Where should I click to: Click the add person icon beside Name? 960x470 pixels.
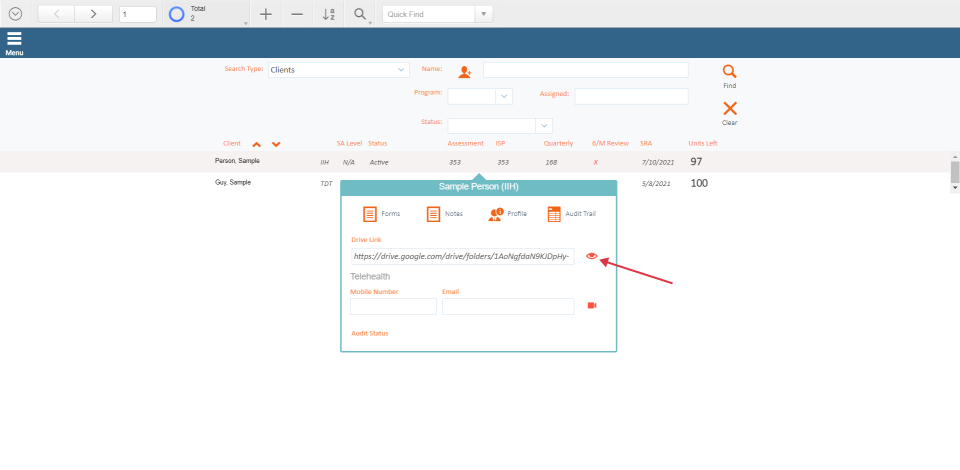pos(464,71)
